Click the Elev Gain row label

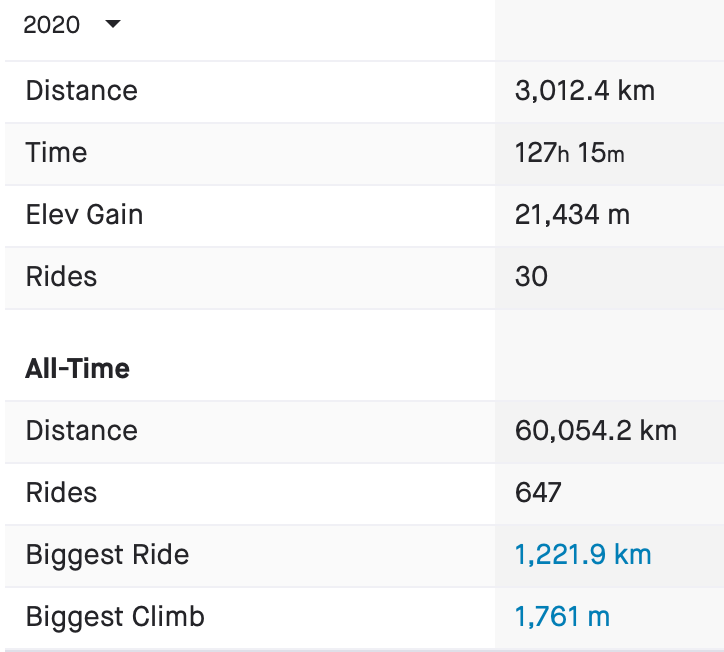click(84, 215)
